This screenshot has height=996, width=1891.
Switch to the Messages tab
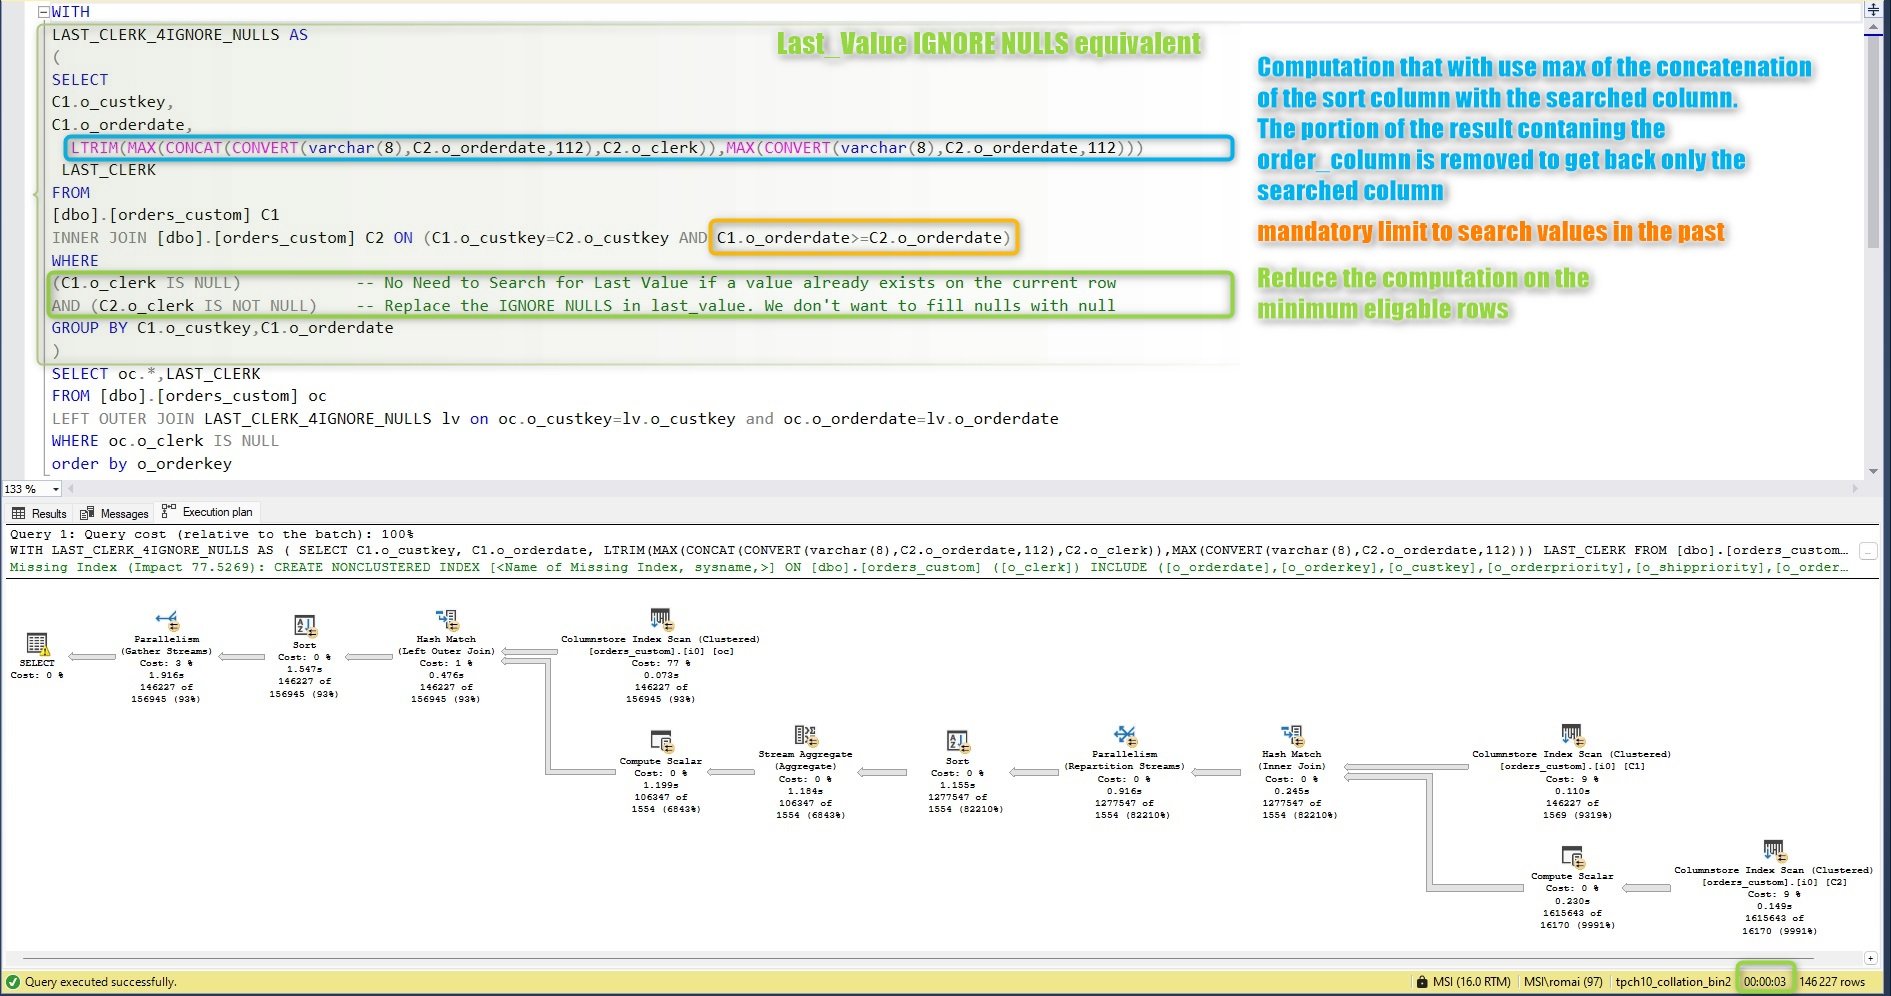point(114,513)
